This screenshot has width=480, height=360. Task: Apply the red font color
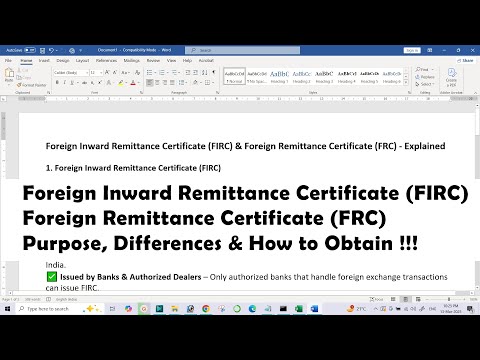pos(133,82)
